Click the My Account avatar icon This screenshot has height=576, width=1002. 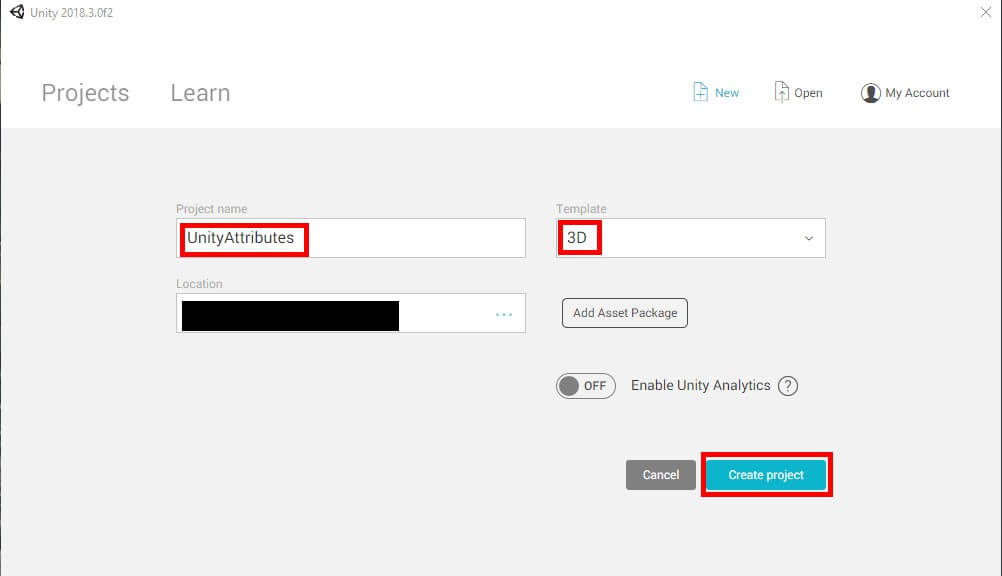tap(870, 93)
